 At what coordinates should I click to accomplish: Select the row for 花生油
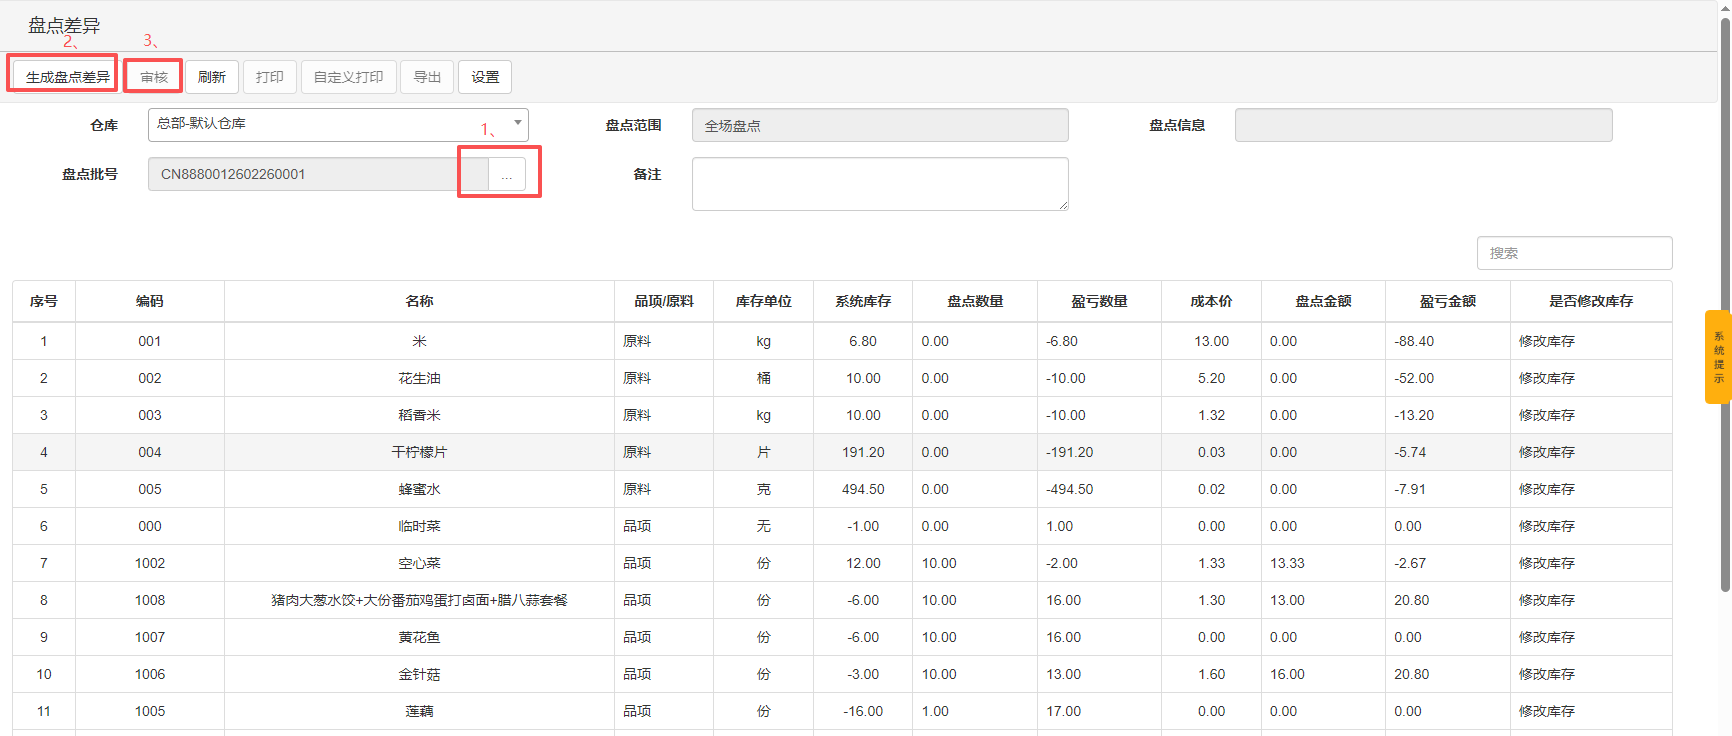419,378
